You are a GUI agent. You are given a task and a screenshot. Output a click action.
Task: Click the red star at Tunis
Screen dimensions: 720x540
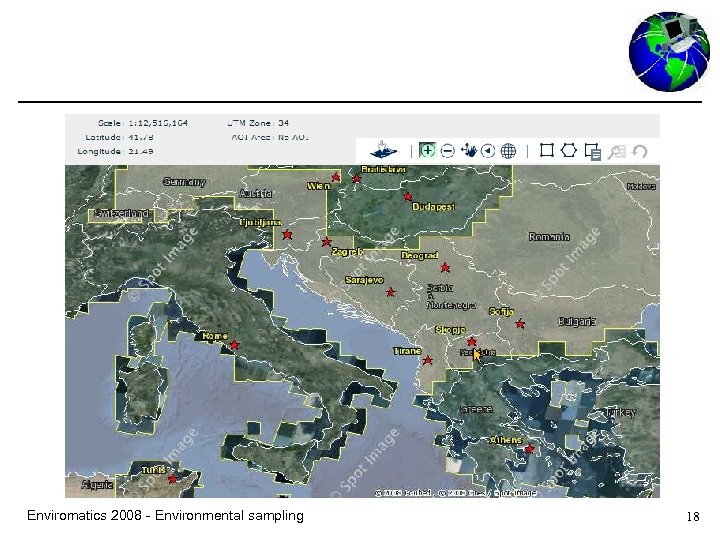(x=172, y=479)
